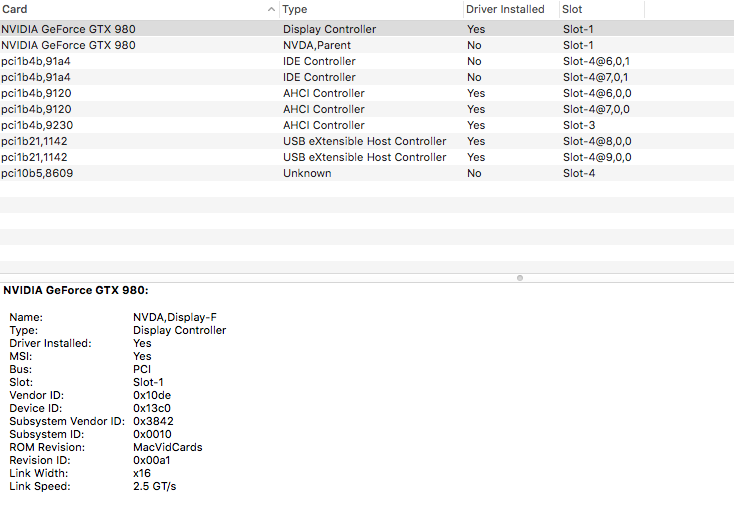Click the No driver cell in pci10b5,8609 row
734x529 pixels.
(x=474, y=173)
